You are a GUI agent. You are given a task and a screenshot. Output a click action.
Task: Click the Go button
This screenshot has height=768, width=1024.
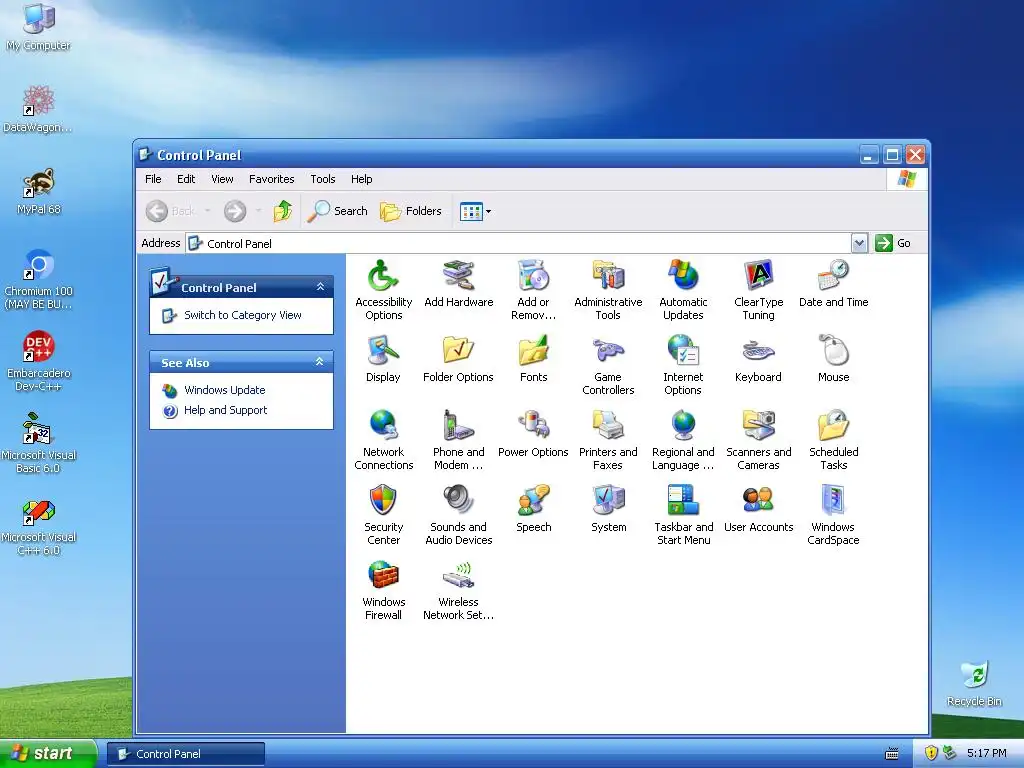(x=893, y=244)
